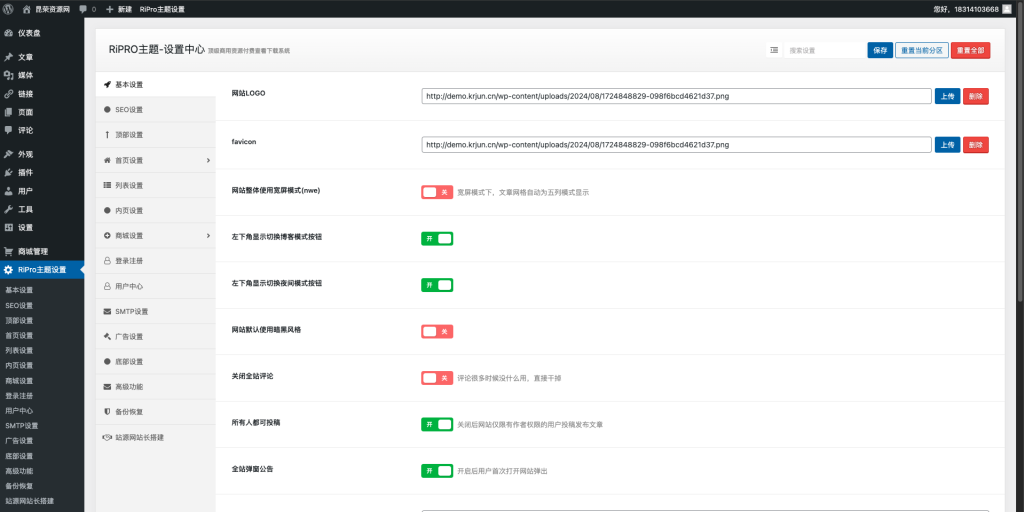Click the 外观 appearance brush icon
The height and width of the screenshot is (512, 1024).
[x=8, y=155]
